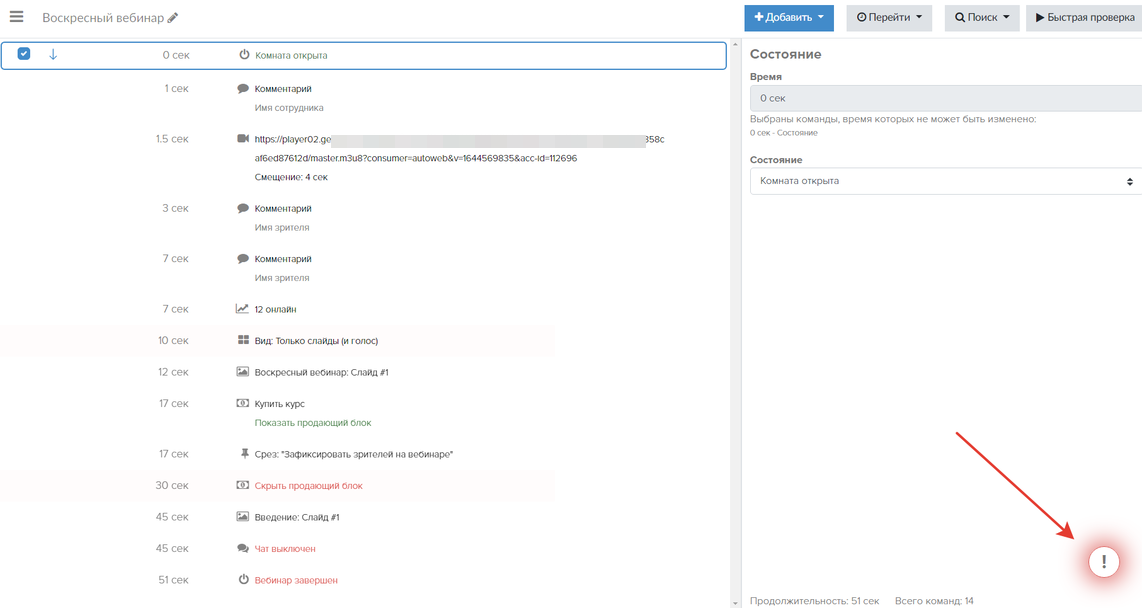Select the Чат выключен command
Screen dimensions: 1142x608
(x=284, y=549)
